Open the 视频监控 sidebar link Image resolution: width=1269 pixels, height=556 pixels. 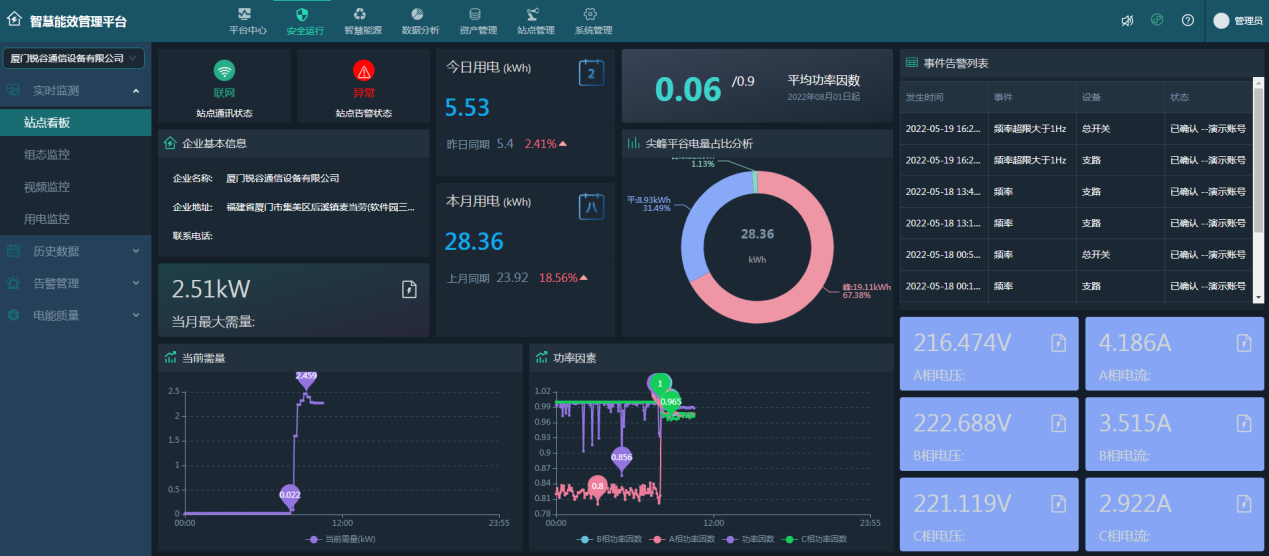coord(47,187)
